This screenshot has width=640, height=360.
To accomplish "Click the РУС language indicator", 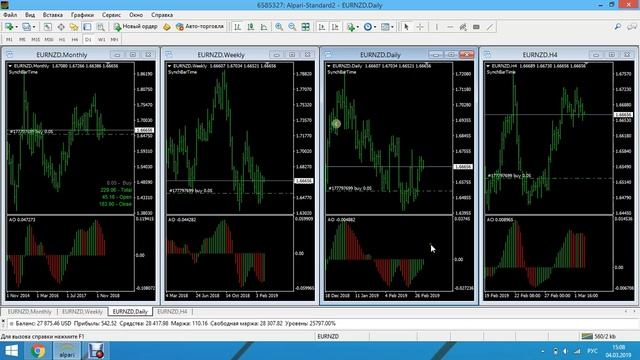I will tap(592, 351).
